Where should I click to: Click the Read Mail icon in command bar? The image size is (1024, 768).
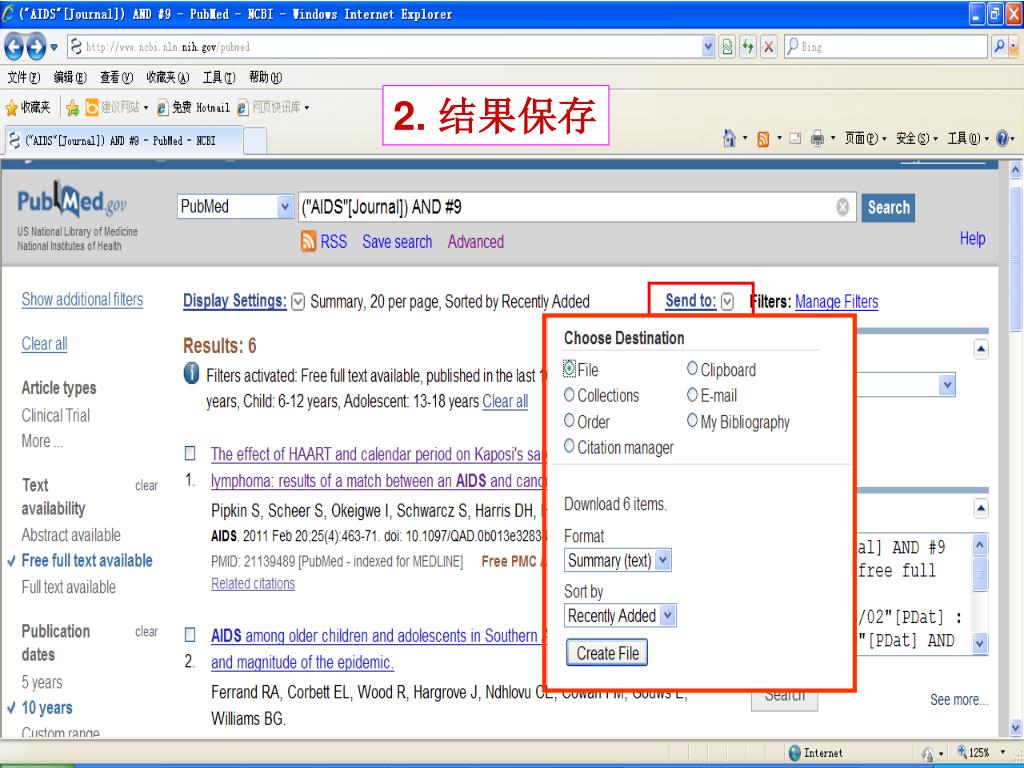[x=795, y=138]
